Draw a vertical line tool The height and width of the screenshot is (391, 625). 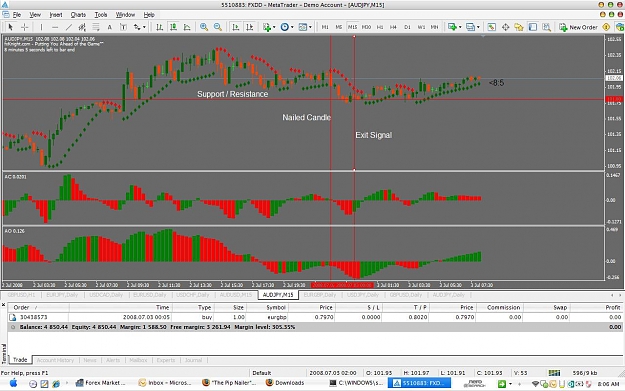coord(41,27)
